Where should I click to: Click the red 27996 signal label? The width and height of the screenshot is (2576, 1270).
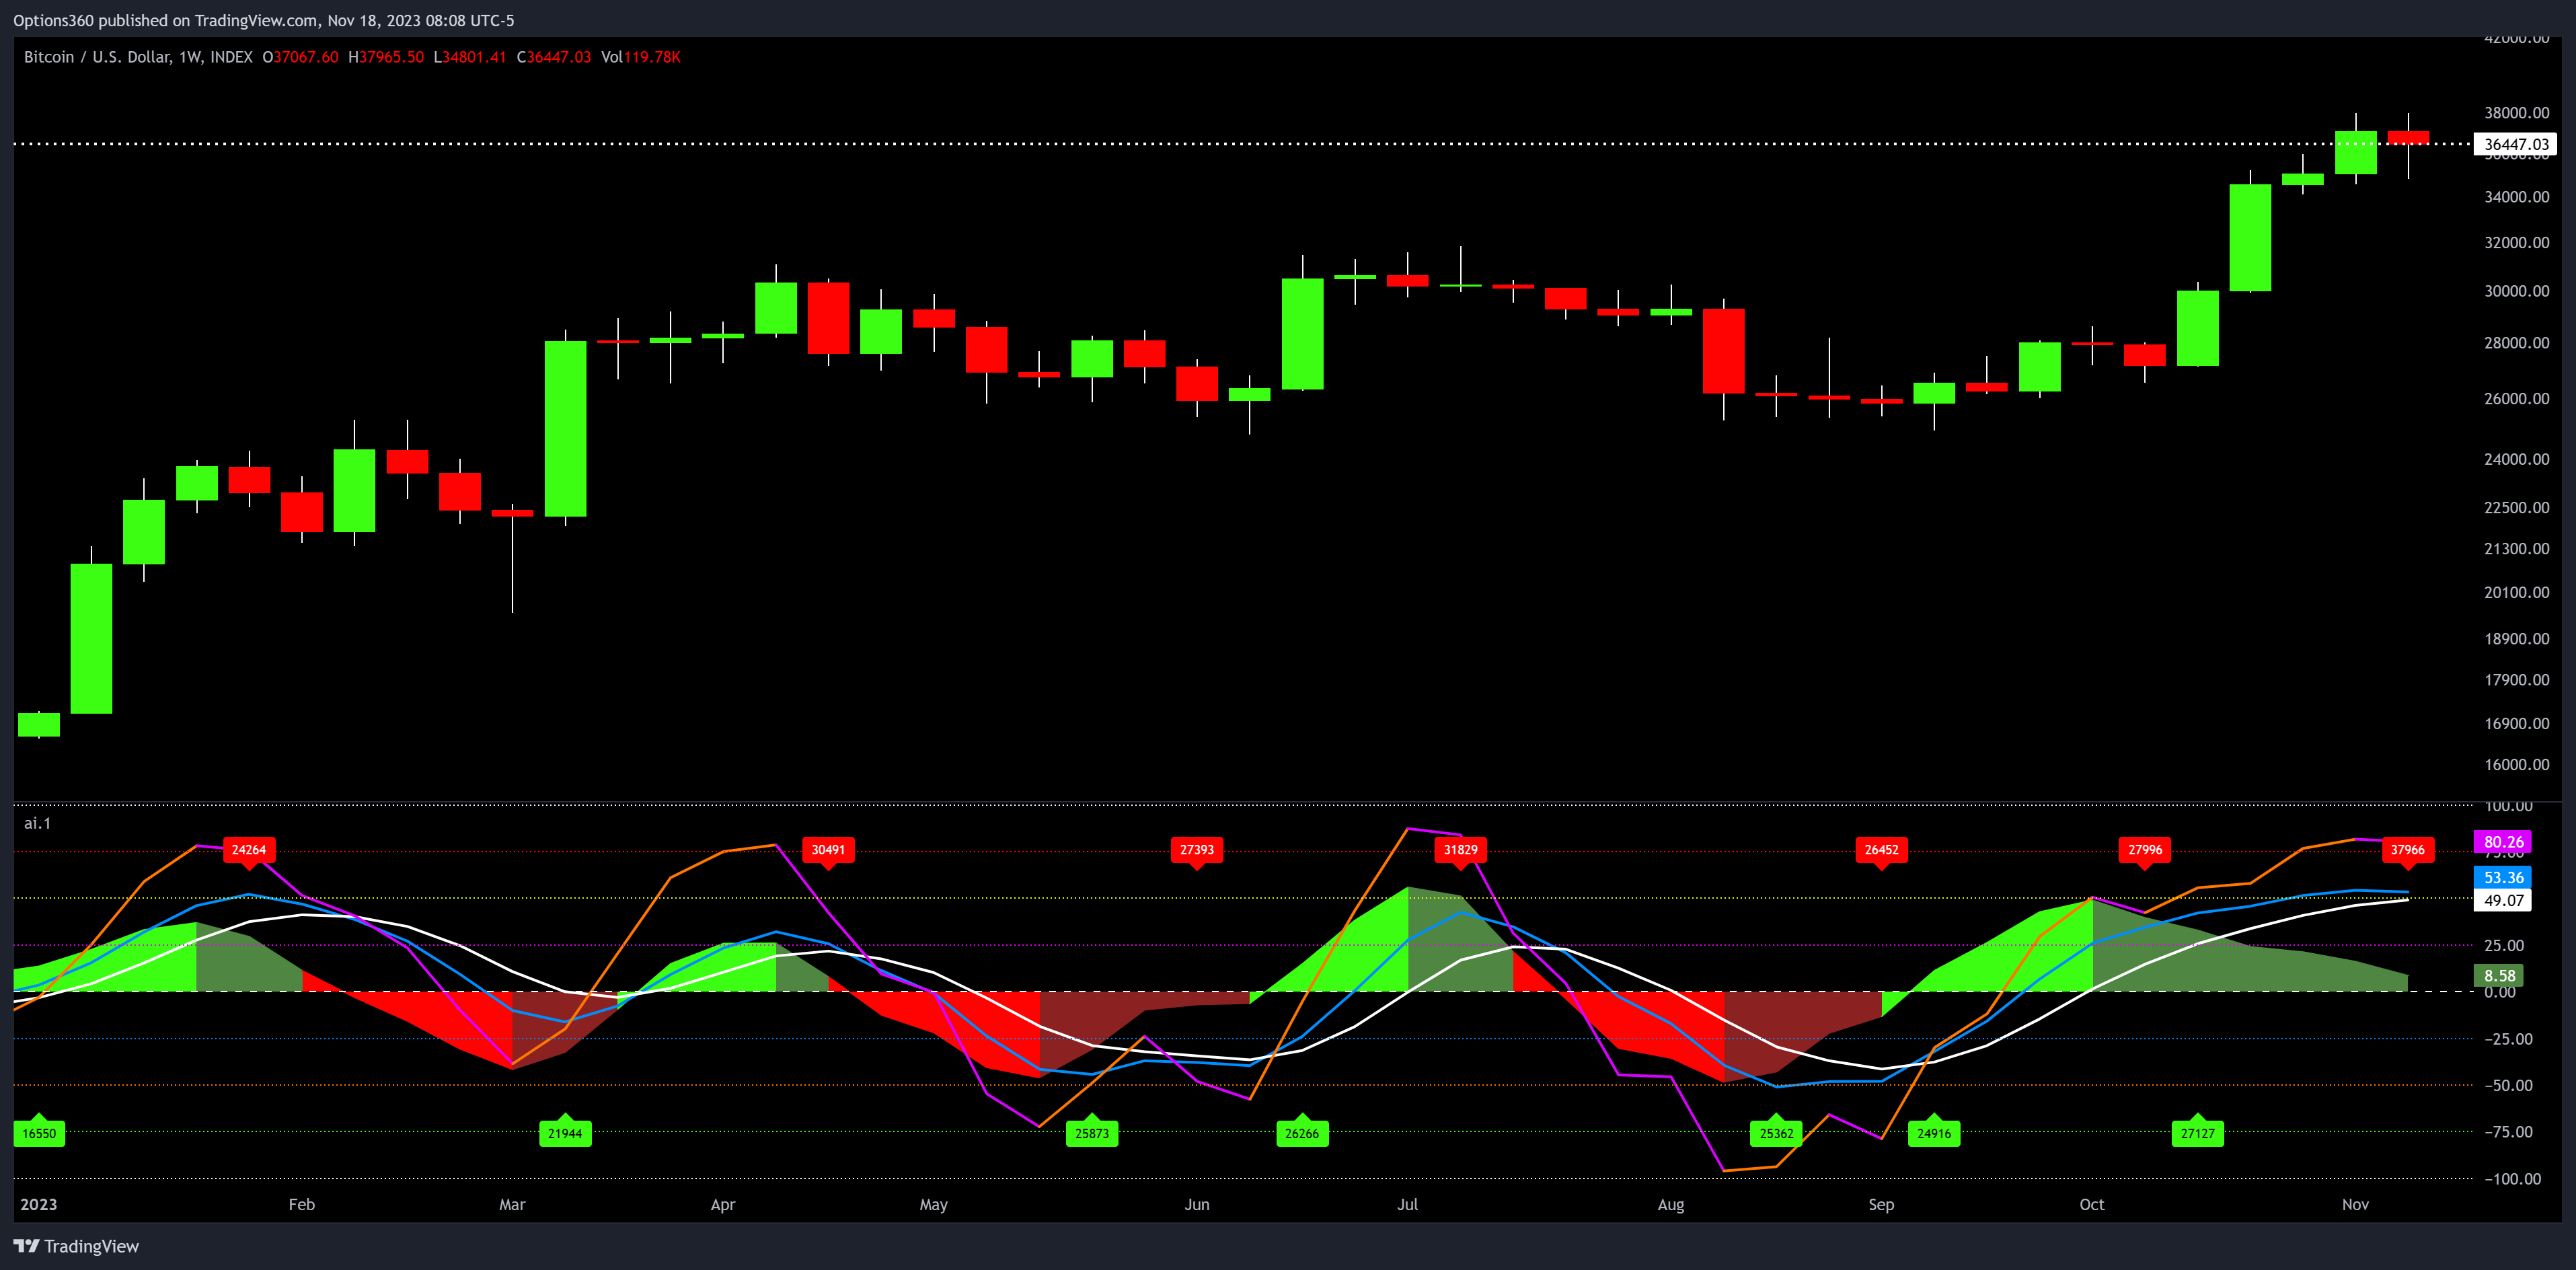(2145, 851)
